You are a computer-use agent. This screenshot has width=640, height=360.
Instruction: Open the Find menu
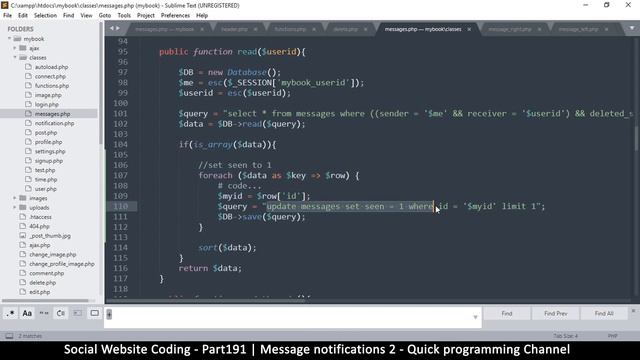[x=69, y=16]
